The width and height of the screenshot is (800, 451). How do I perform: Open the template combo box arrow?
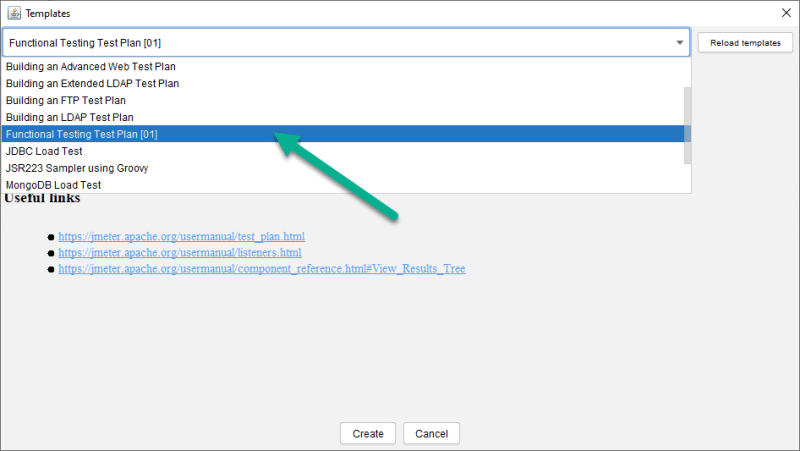pos(680,42)
